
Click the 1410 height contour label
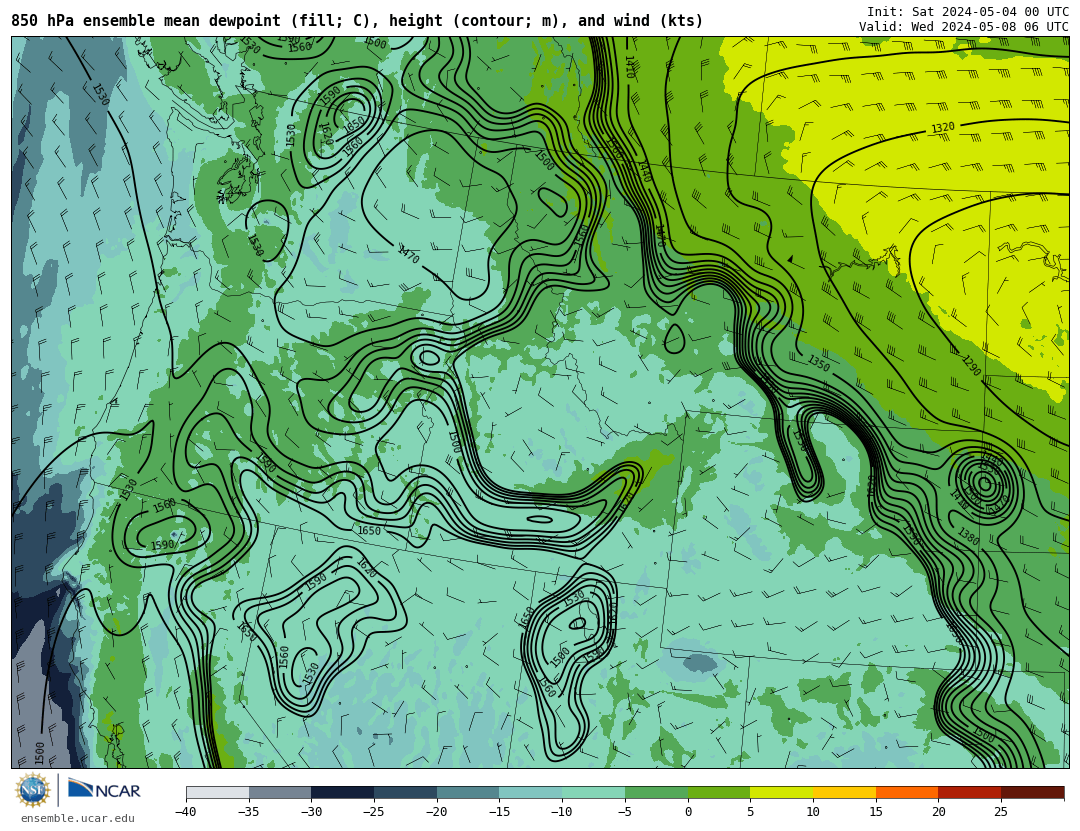click(629, 67)
